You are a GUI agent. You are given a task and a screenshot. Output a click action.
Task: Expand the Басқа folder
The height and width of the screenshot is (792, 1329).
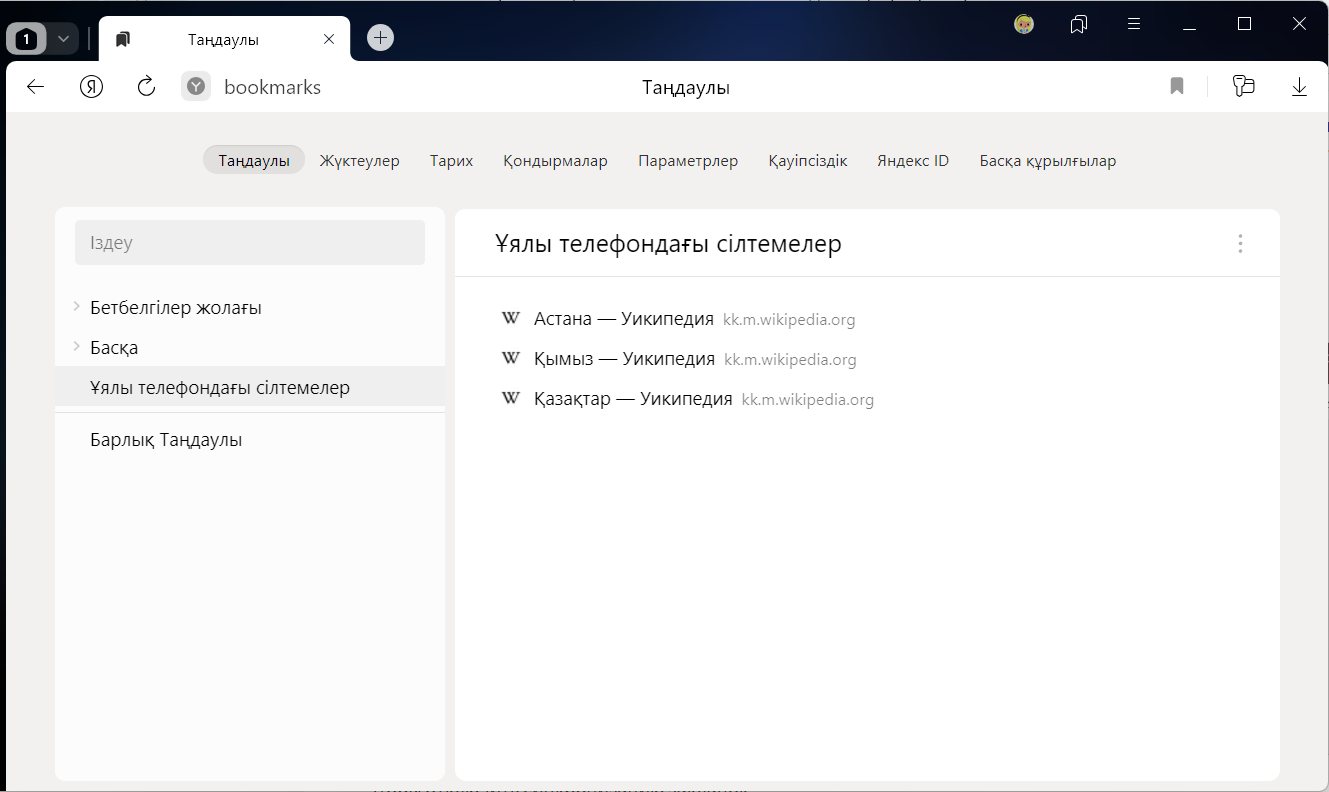(x=77, y=347)
